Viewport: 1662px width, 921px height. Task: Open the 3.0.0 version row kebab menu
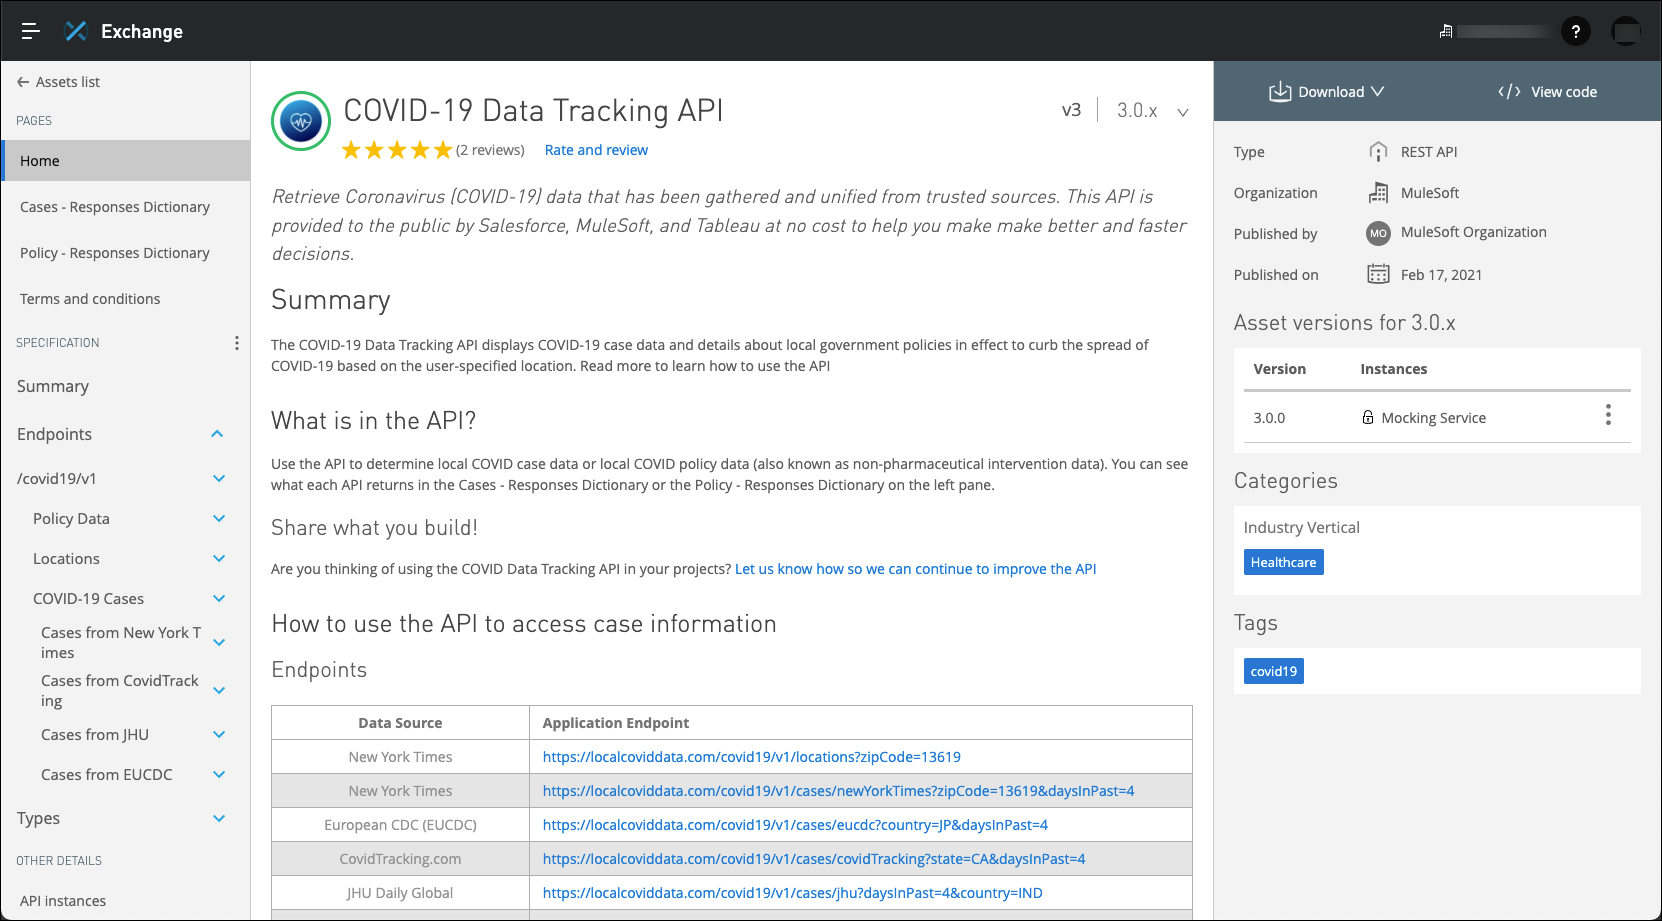tap(1608, 415)
